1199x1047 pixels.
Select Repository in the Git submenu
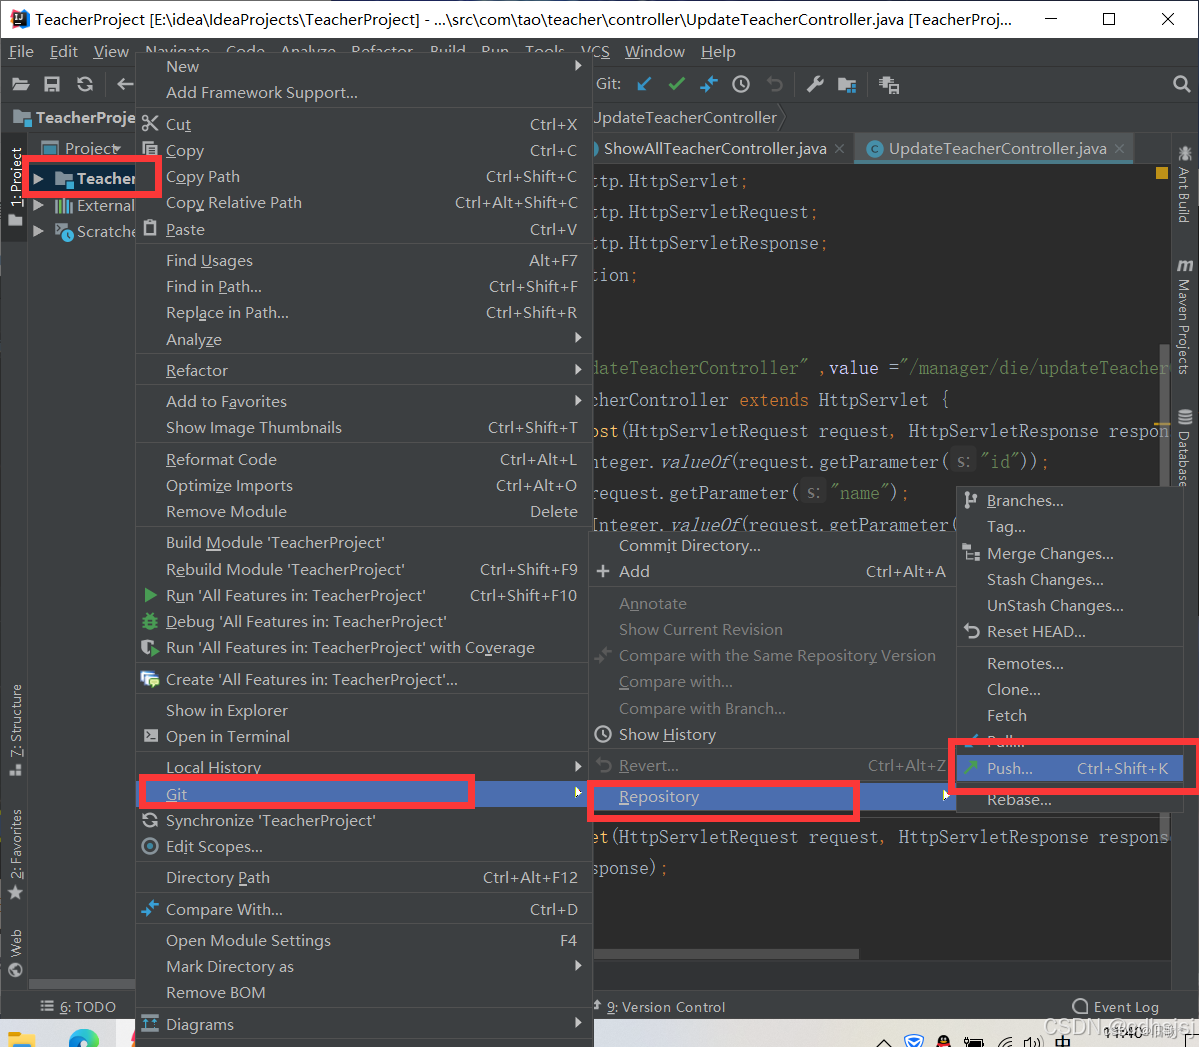coord(772,797)
